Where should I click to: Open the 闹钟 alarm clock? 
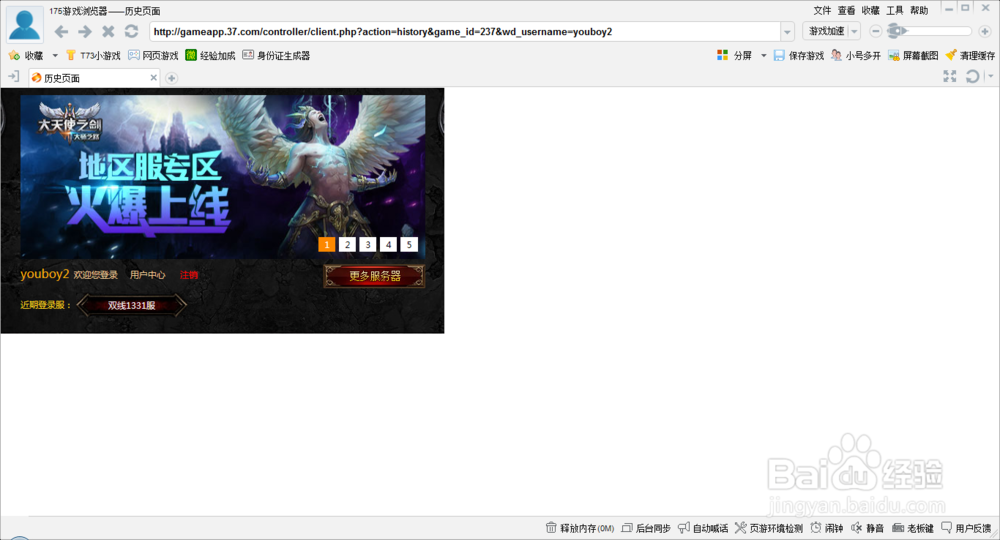(x=827, y=528)
